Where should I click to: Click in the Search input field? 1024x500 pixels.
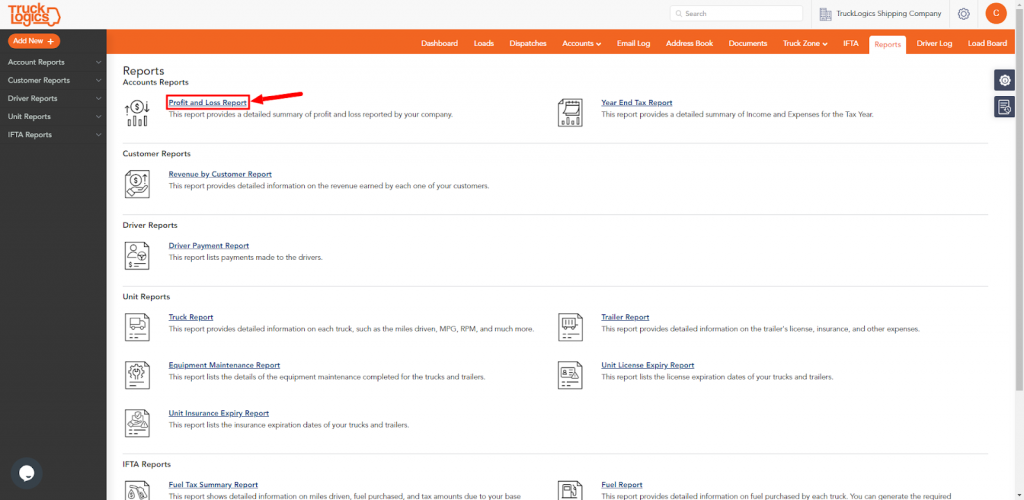(x=736, y=14)
